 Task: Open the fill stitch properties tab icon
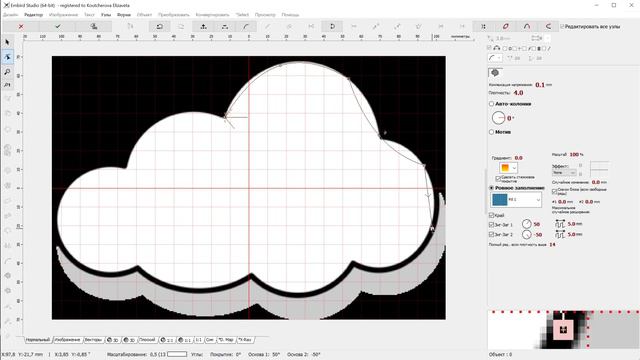point(495,73)
